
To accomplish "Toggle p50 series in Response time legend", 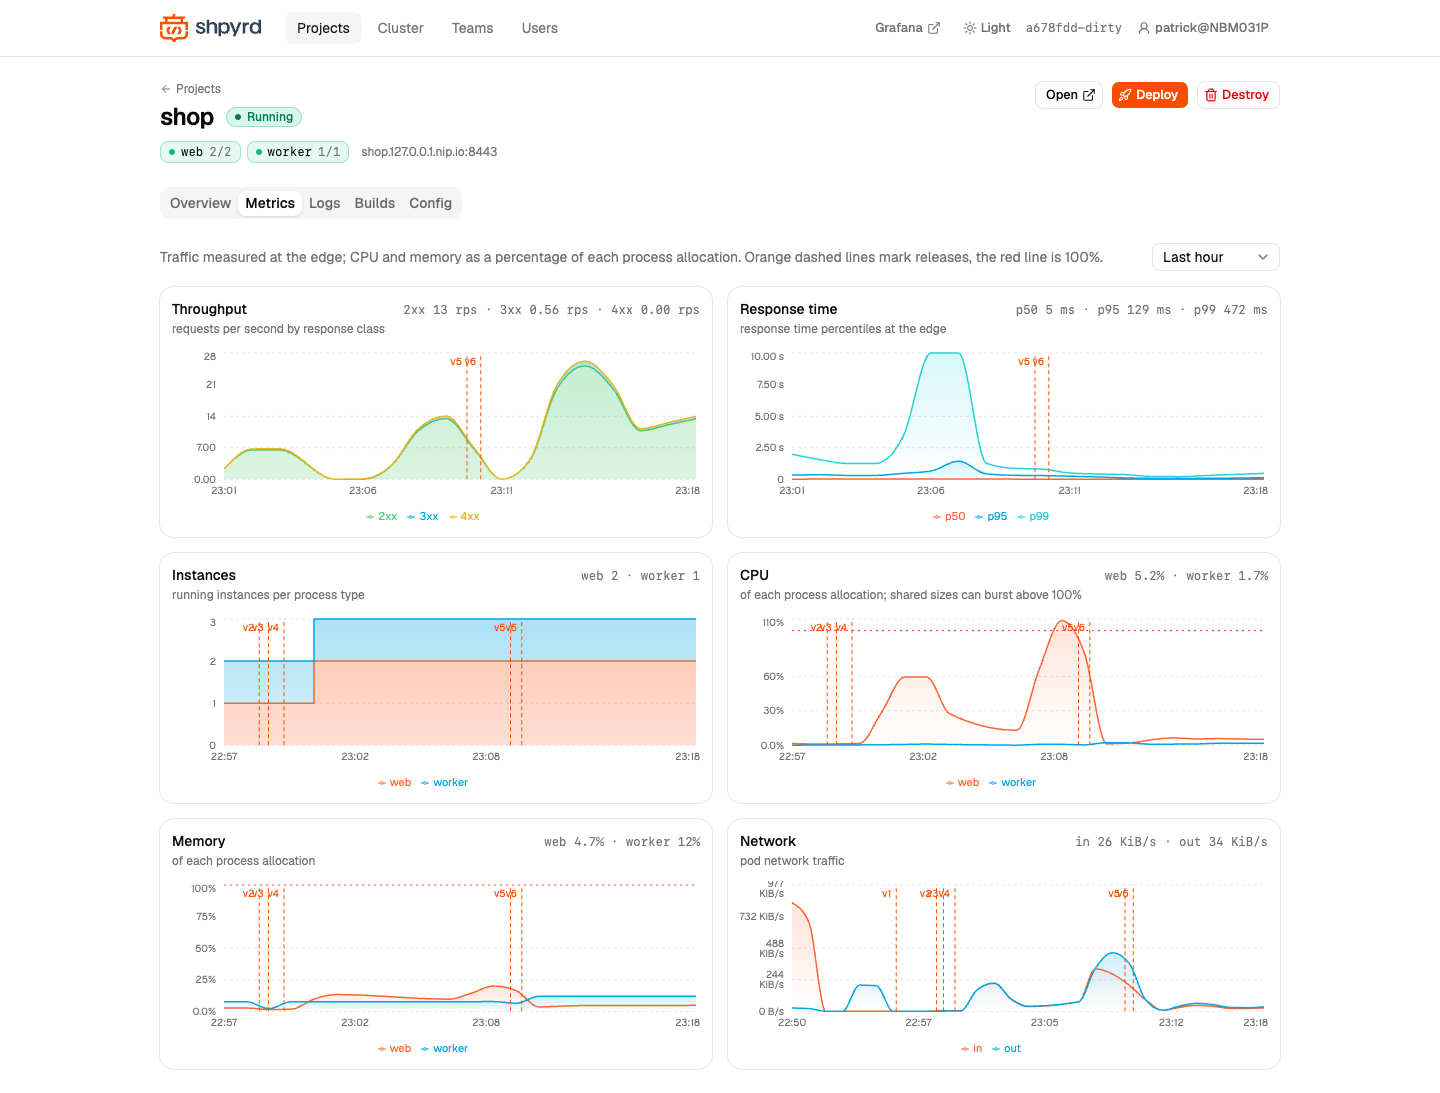I will click(x=949, y=517).
